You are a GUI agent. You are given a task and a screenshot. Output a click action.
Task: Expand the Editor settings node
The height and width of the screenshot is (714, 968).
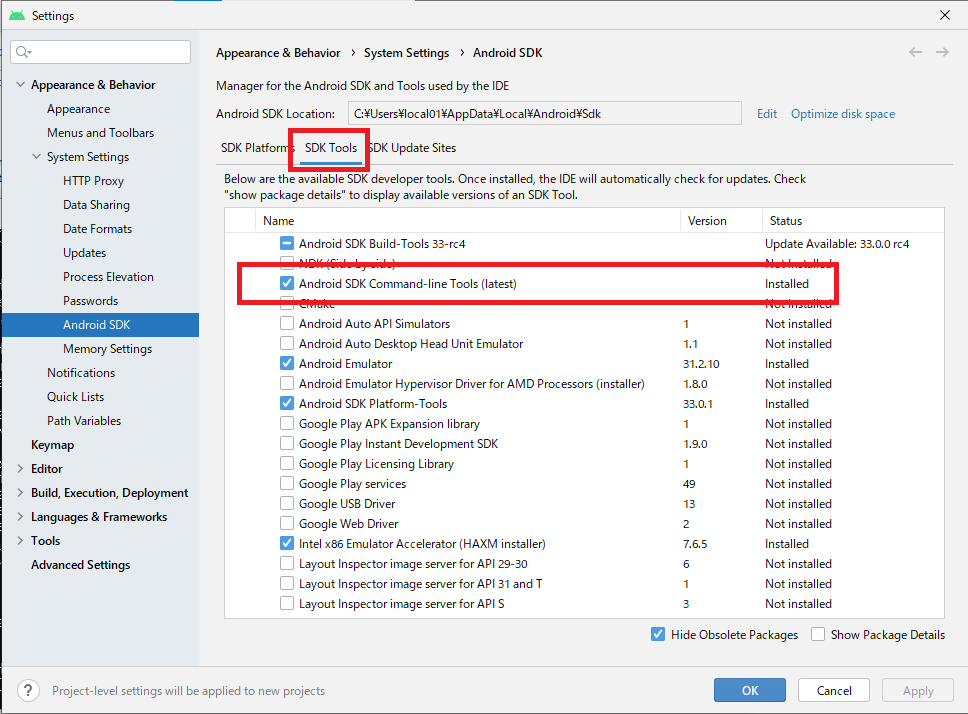coord(20,468)
